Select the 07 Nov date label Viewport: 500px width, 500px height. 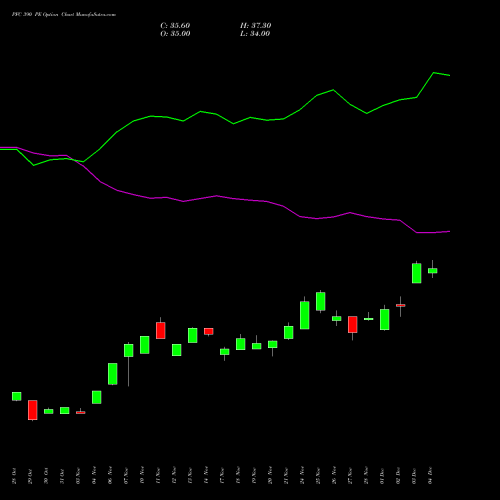tap(126, 476)
